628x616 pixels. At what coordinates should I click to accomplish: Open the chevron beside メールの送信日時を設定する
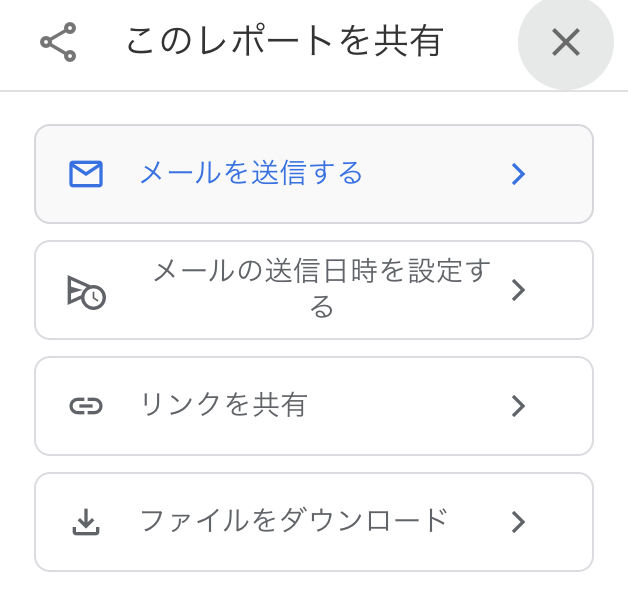click(x=518, y=290)
